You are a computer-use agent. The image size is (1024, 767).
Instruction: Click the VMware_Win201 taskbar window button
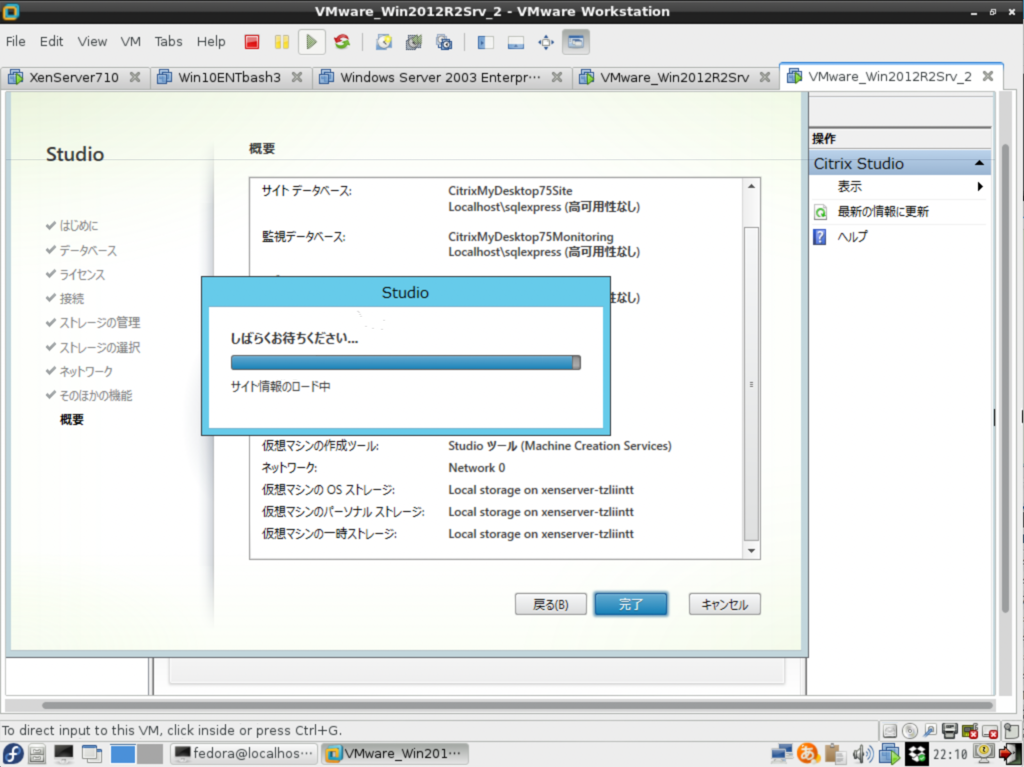click(x=396, y=753)
